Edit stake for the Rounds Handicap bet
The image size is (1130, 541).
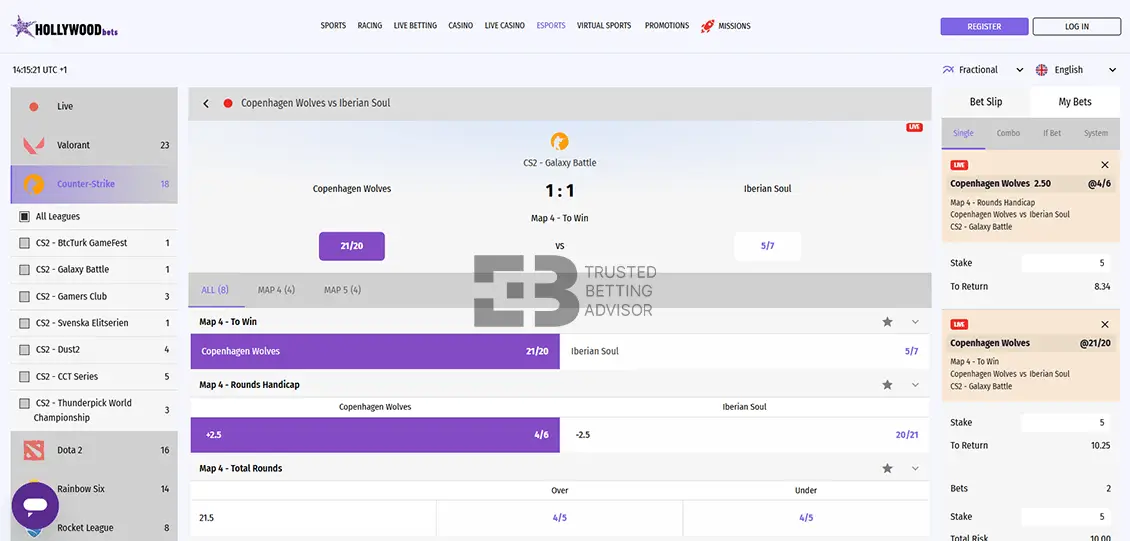[x=1068, y=264]
